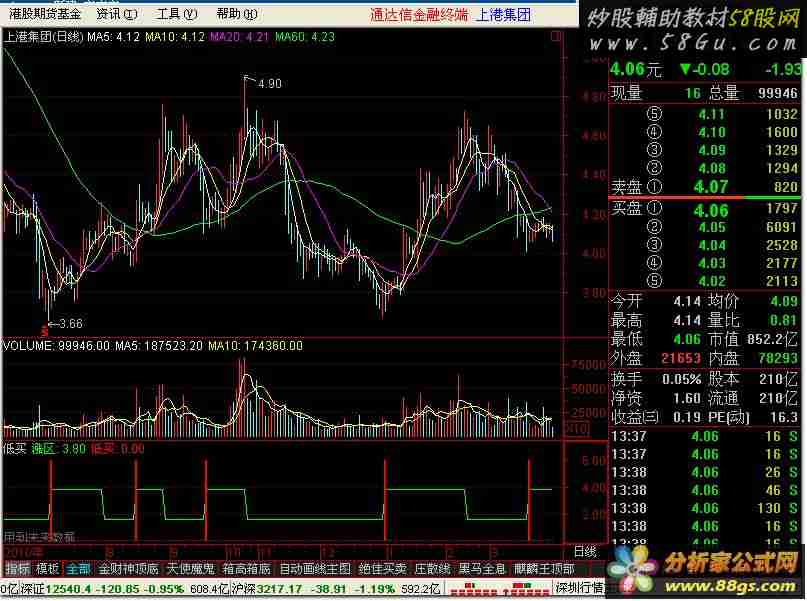Click the 13:38 trade row with volume 26
The height and width of the screenshot is (601, 807).
pyautogui.click(x=704, y=472)
